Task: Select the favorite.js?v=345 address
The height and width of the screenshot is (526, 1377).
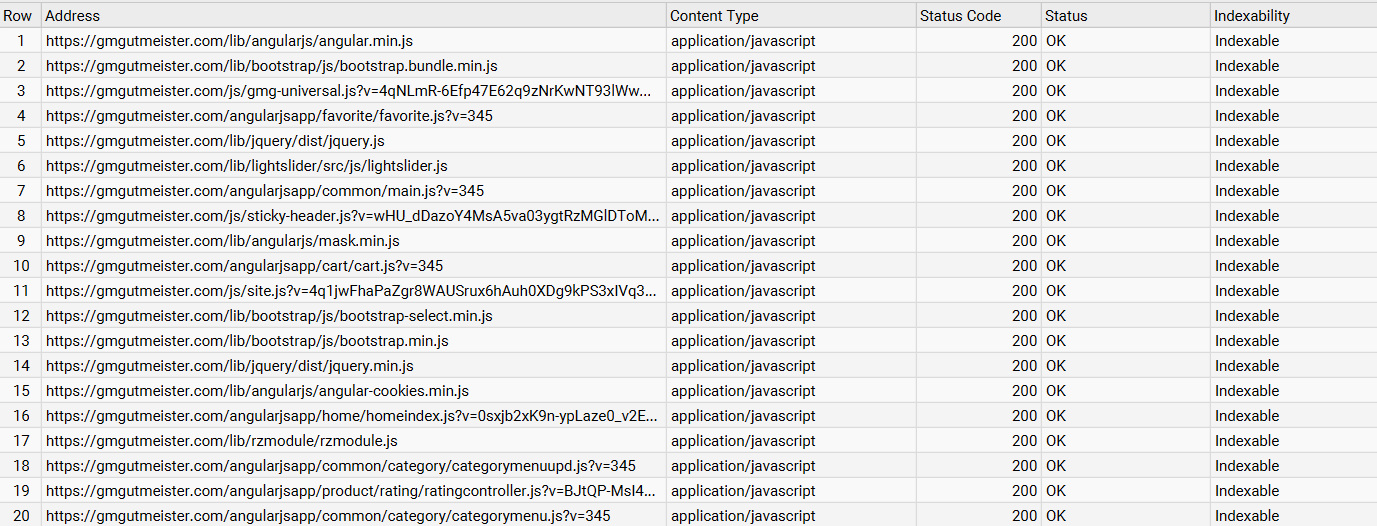Action: (269, 116)
